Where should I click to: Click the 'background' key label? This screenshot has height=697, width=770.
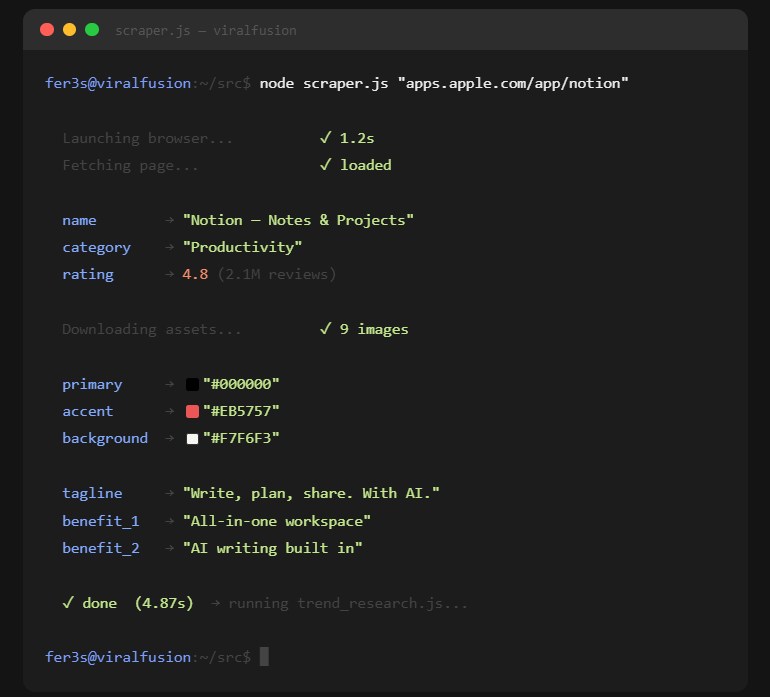coord(105,439)
